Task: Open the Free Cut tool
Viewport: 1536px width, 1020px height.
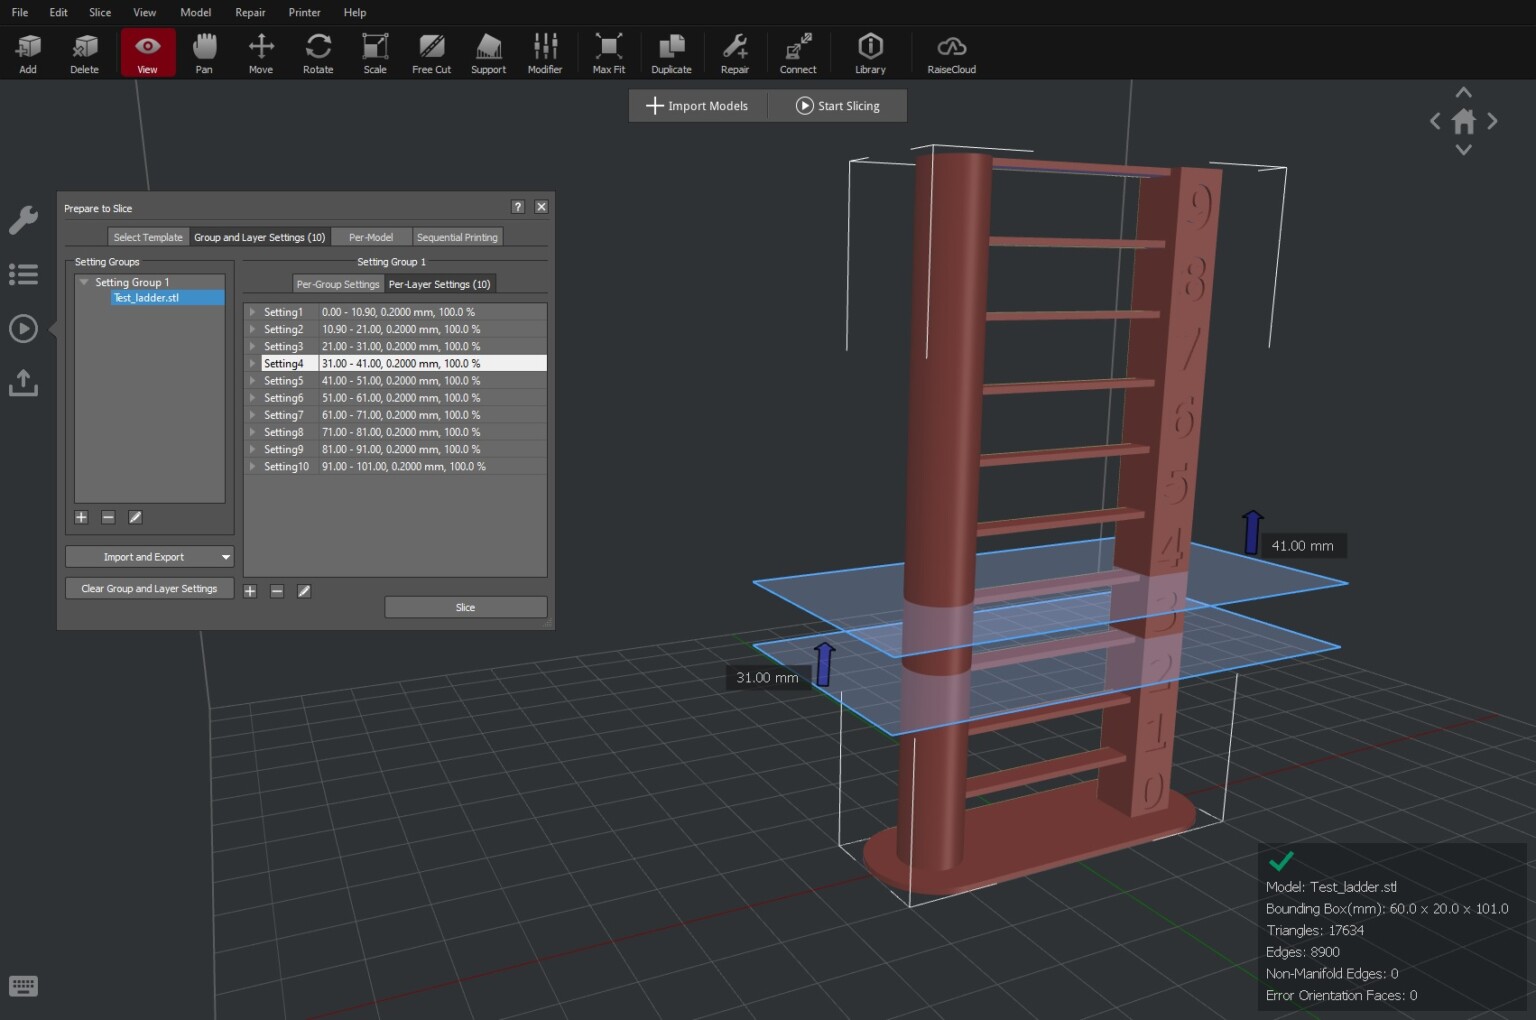Action: click(x=431, y=52)
